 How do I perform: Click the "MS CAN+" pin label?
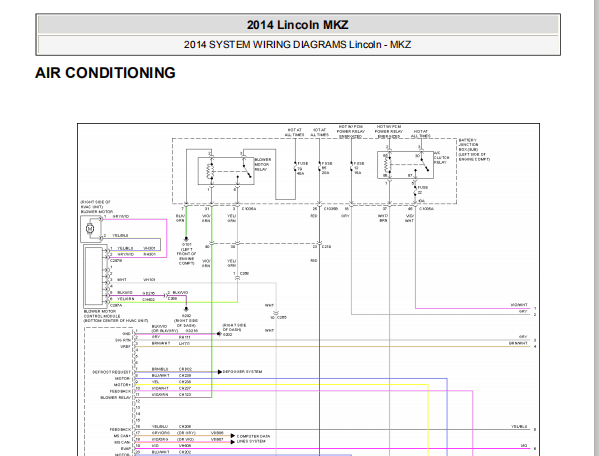[x=122, y=436]
